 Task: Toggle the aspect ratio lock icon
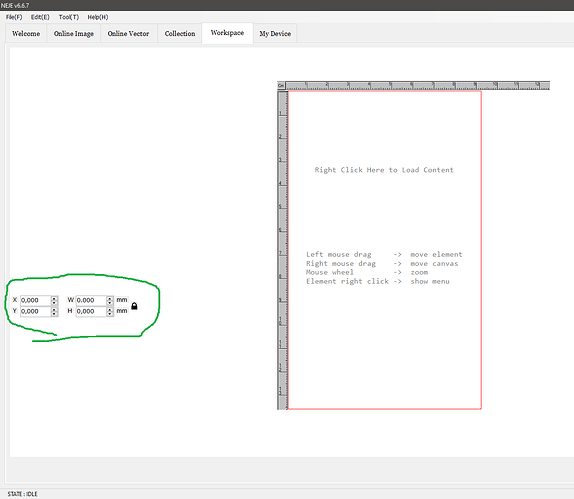134,306
